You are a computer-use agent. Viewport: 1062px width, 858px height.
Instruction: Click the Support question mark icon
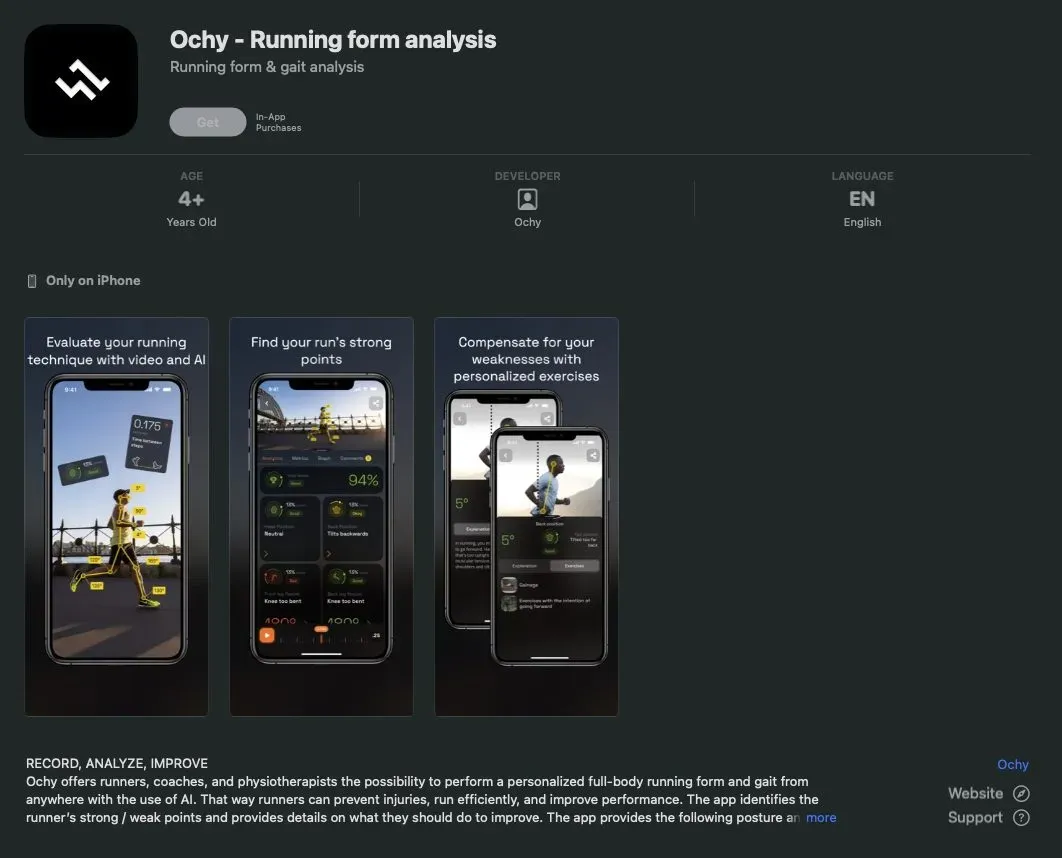[x=1021, y=818]
